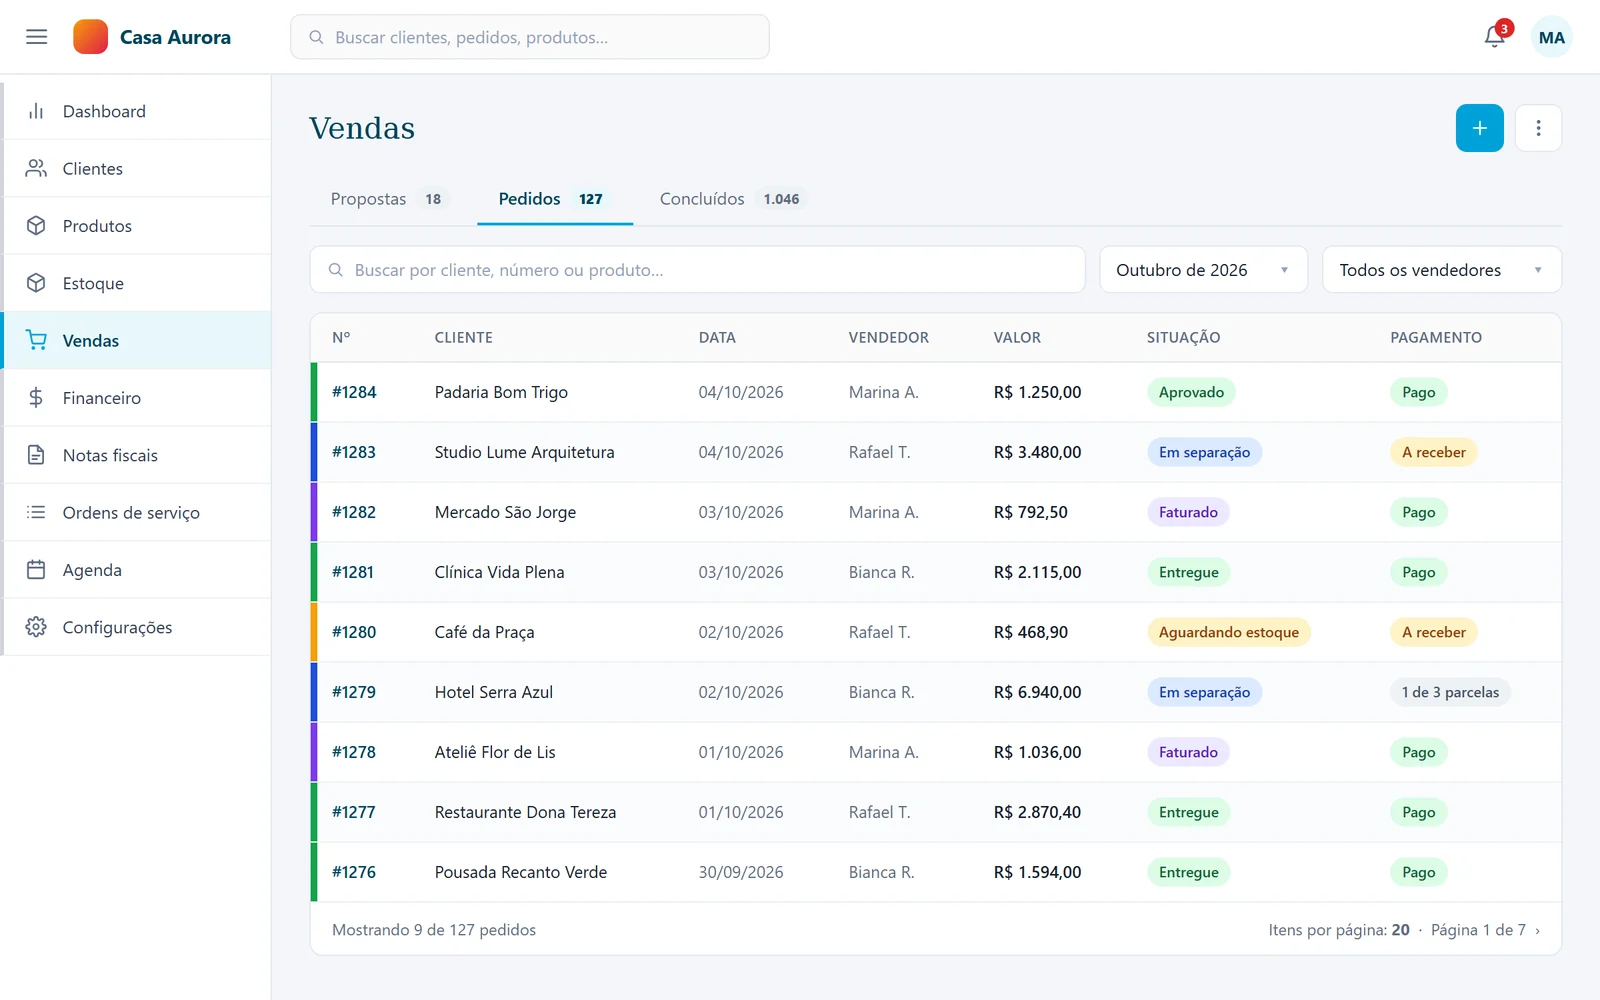Viewport: 1600px width, 1000px height.
Task: Click the Ordens de serviço list icon
Action: pyautogui.click(x=36, y=512)
